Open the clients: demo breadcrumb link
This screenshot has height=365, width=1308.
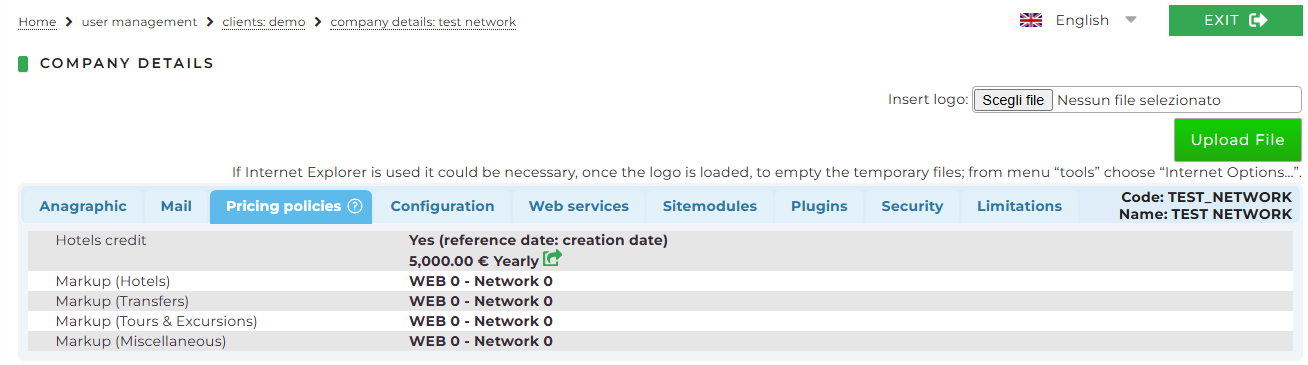coord(264,22)
